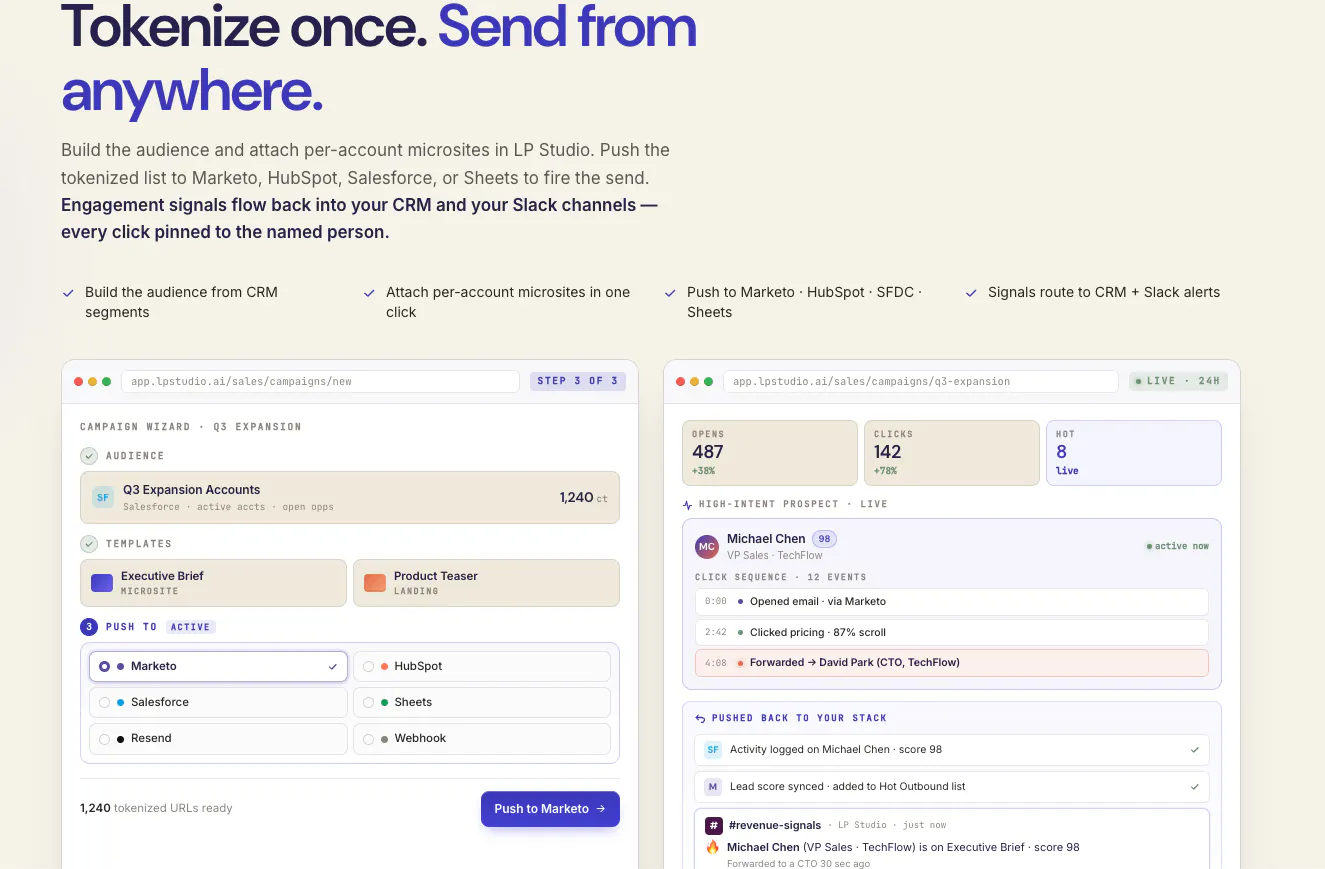Click the Forwarded to David Park event row
The width and height of the screenshot is (1325, 869).
pos(952,663)
